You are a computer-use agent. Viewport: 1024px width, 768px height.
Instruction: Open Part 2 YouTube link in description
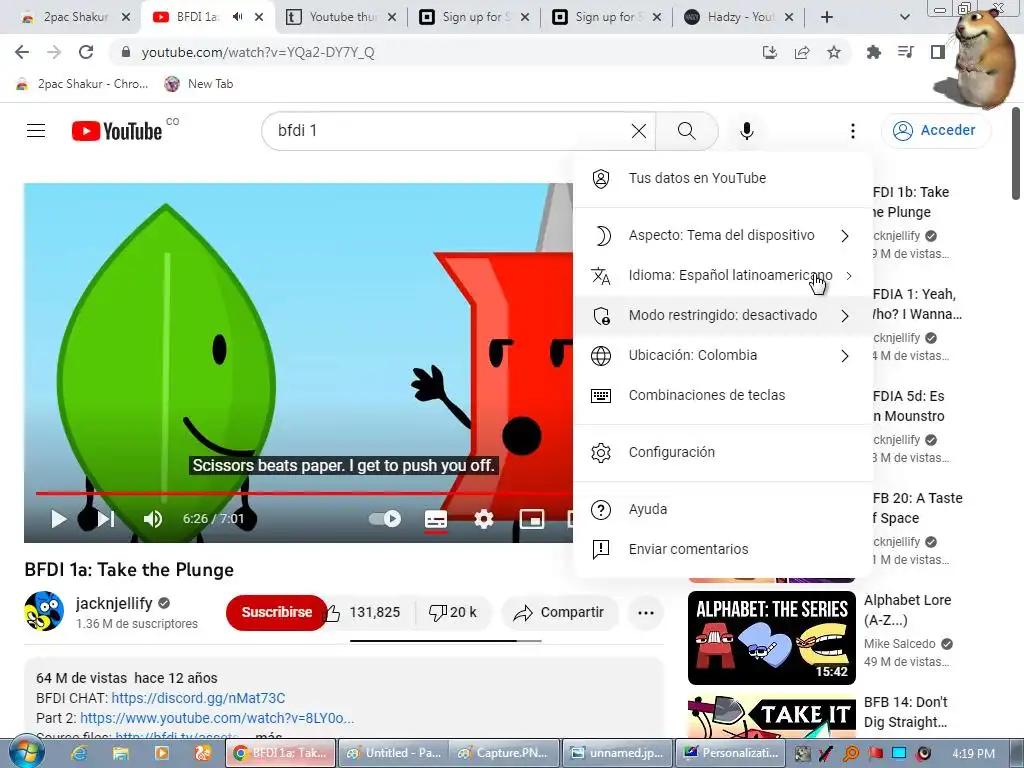point(217,718)
